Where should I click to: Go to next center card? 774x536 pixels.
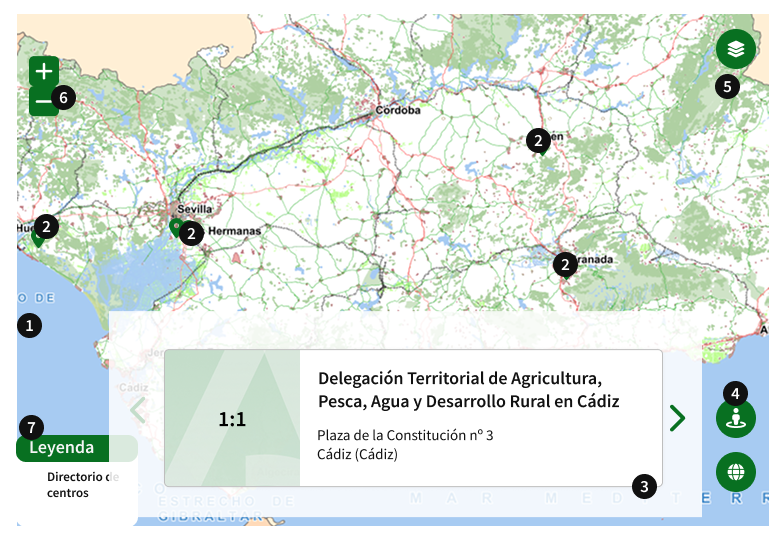point(678,418)
